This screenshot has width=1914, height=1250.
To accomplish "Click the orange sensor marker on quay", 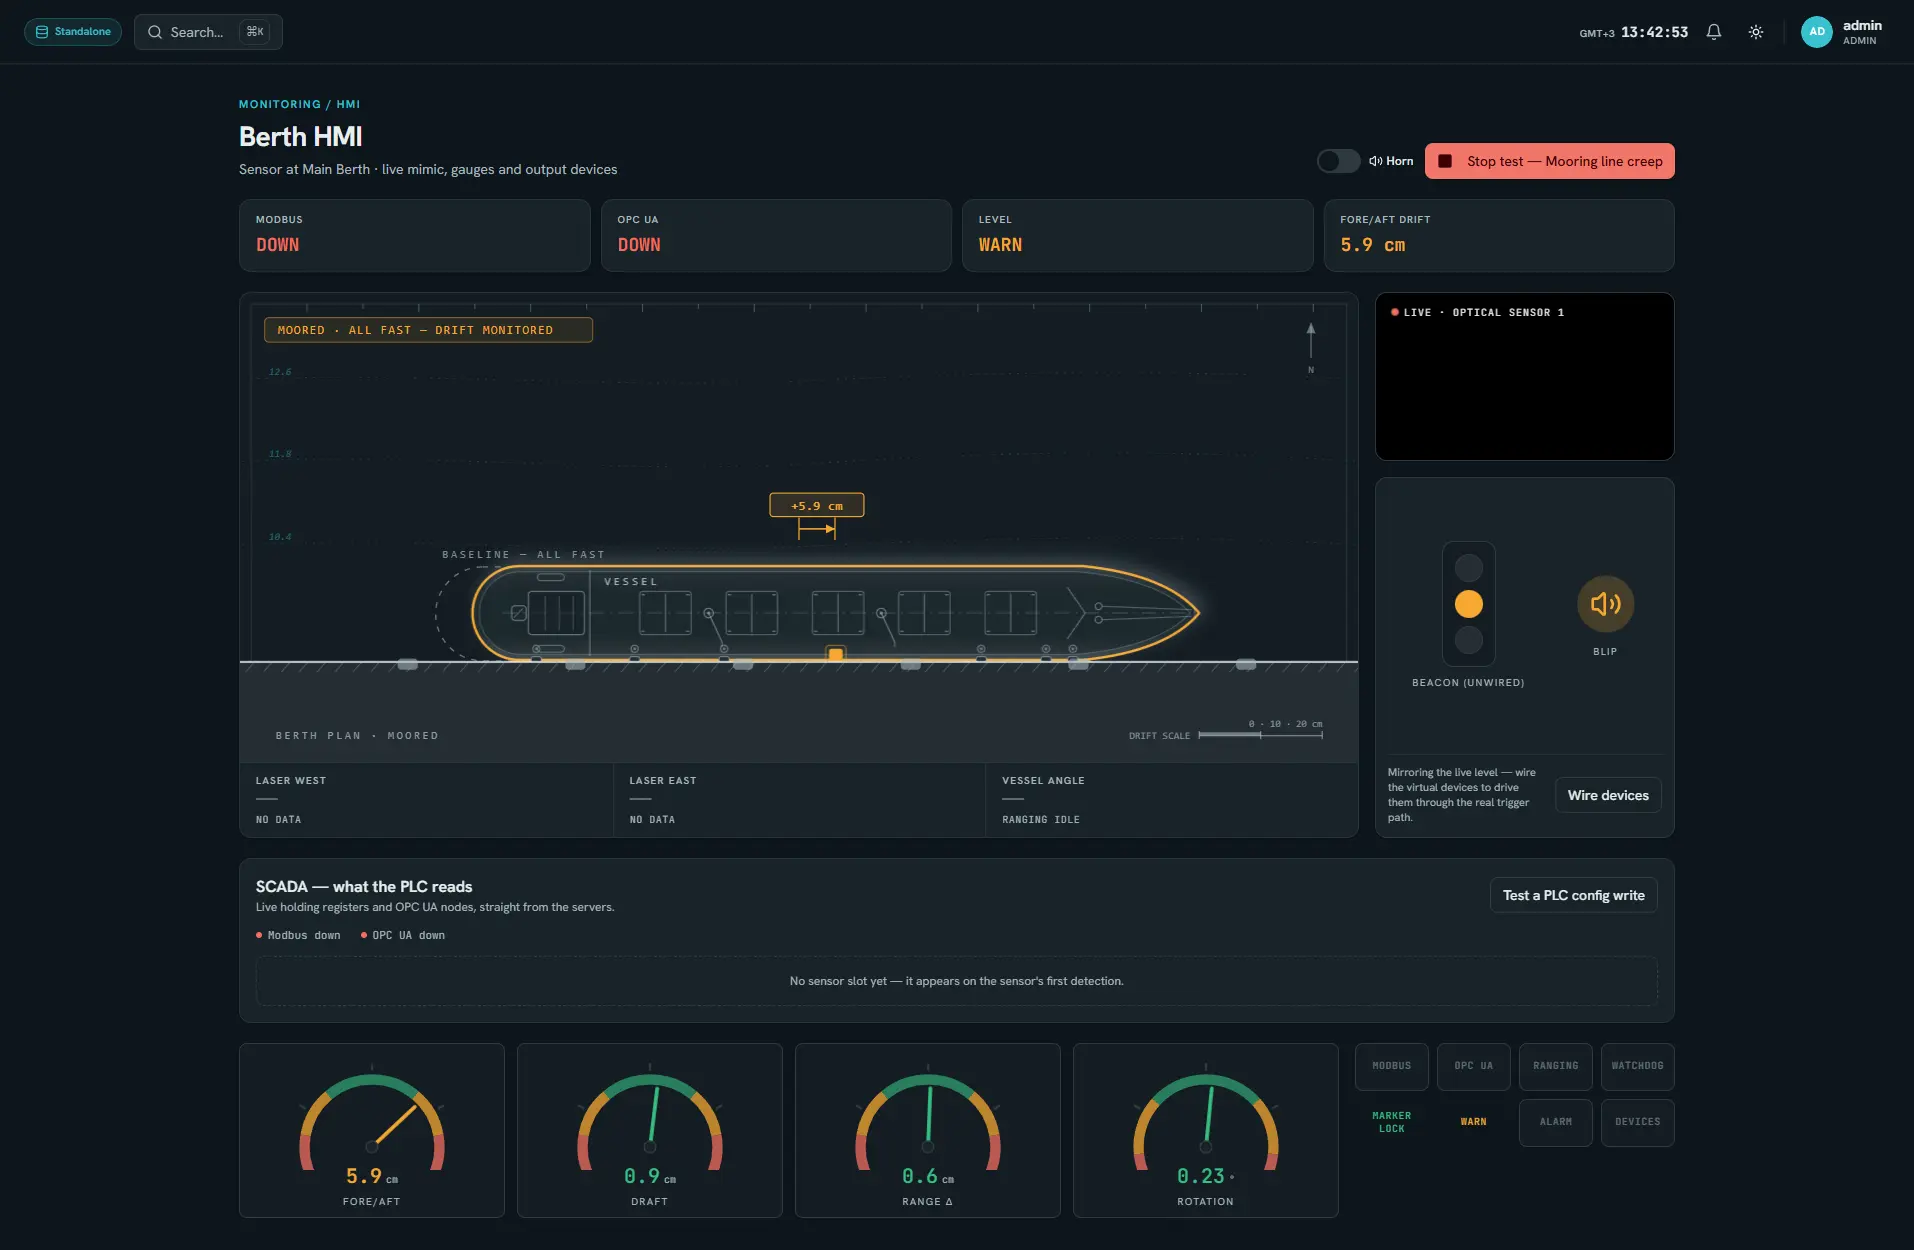I will [x=835, y=654].
